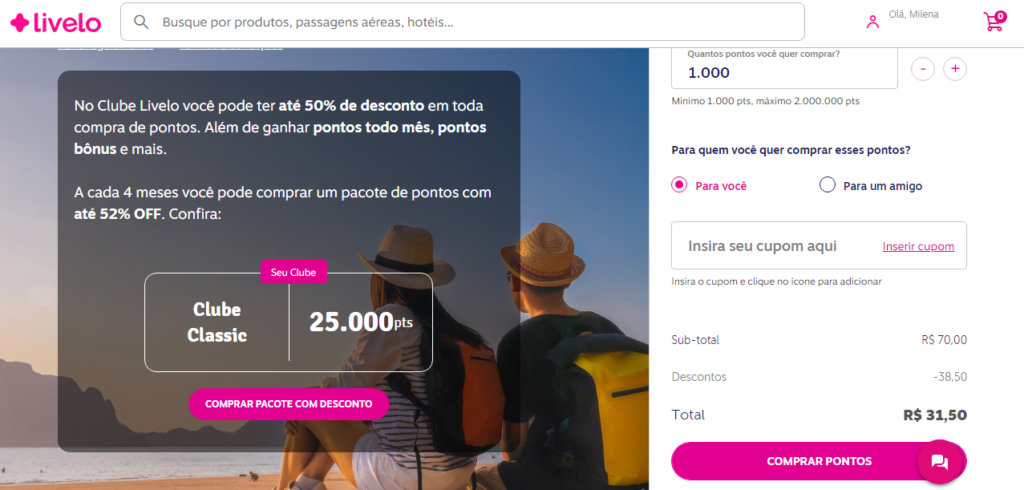
Task: Select the "Para um amigo" radio option
Action: 827,185
